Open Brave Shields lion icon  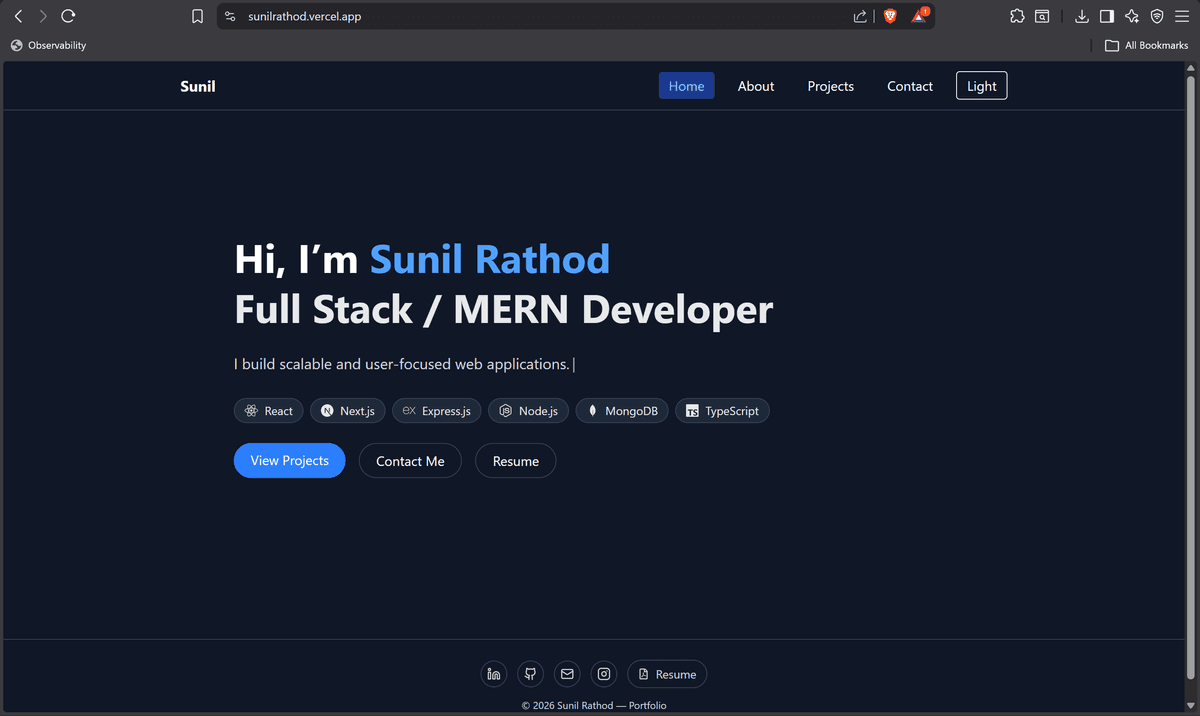click(x=889, y=16)
